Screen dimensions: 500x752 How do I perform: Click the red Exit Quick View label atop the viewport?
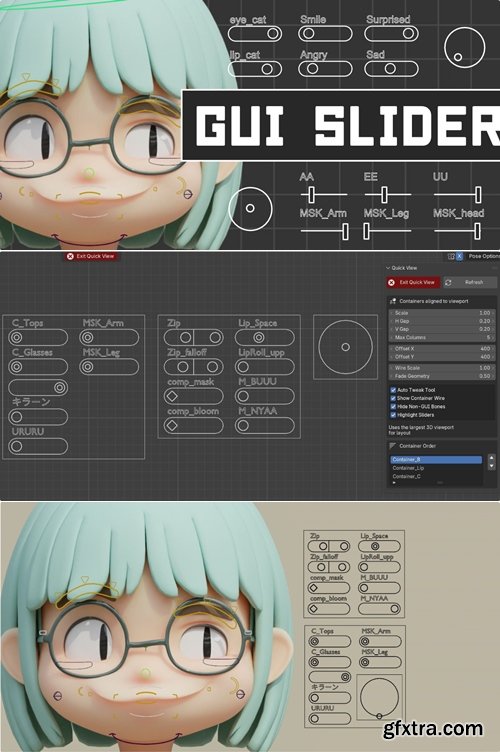click(91, 256)
